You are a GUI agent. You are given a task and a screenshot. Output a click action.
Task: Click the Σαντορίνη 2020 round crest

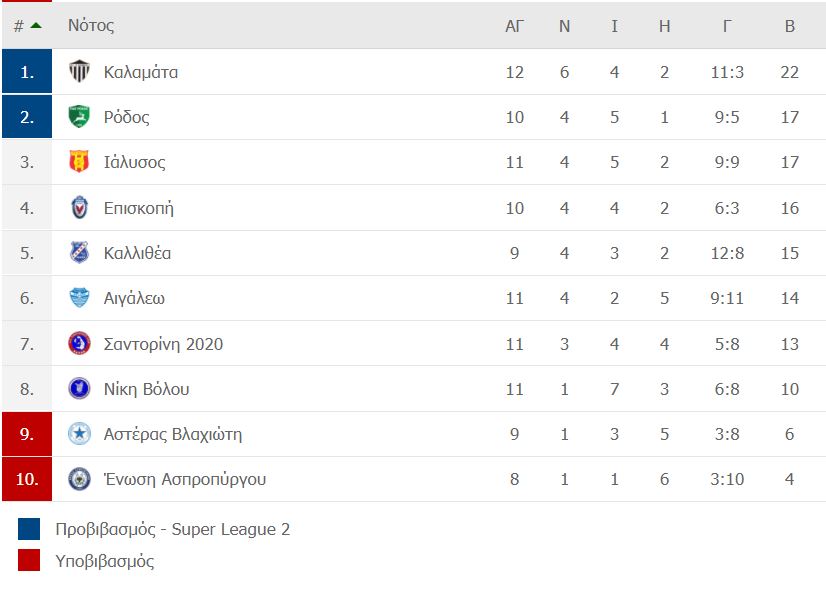pyautogui.click(x=79, y=343)
